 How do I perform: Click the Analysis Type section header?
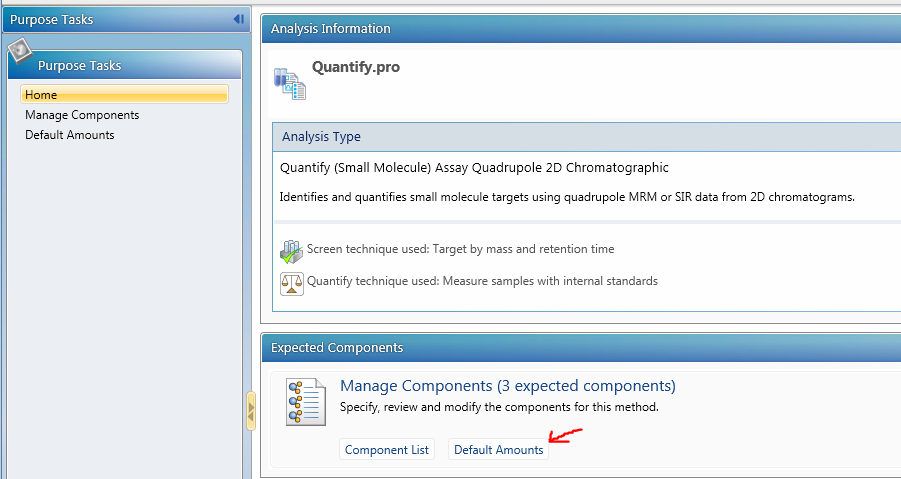[x=587, y=137]
